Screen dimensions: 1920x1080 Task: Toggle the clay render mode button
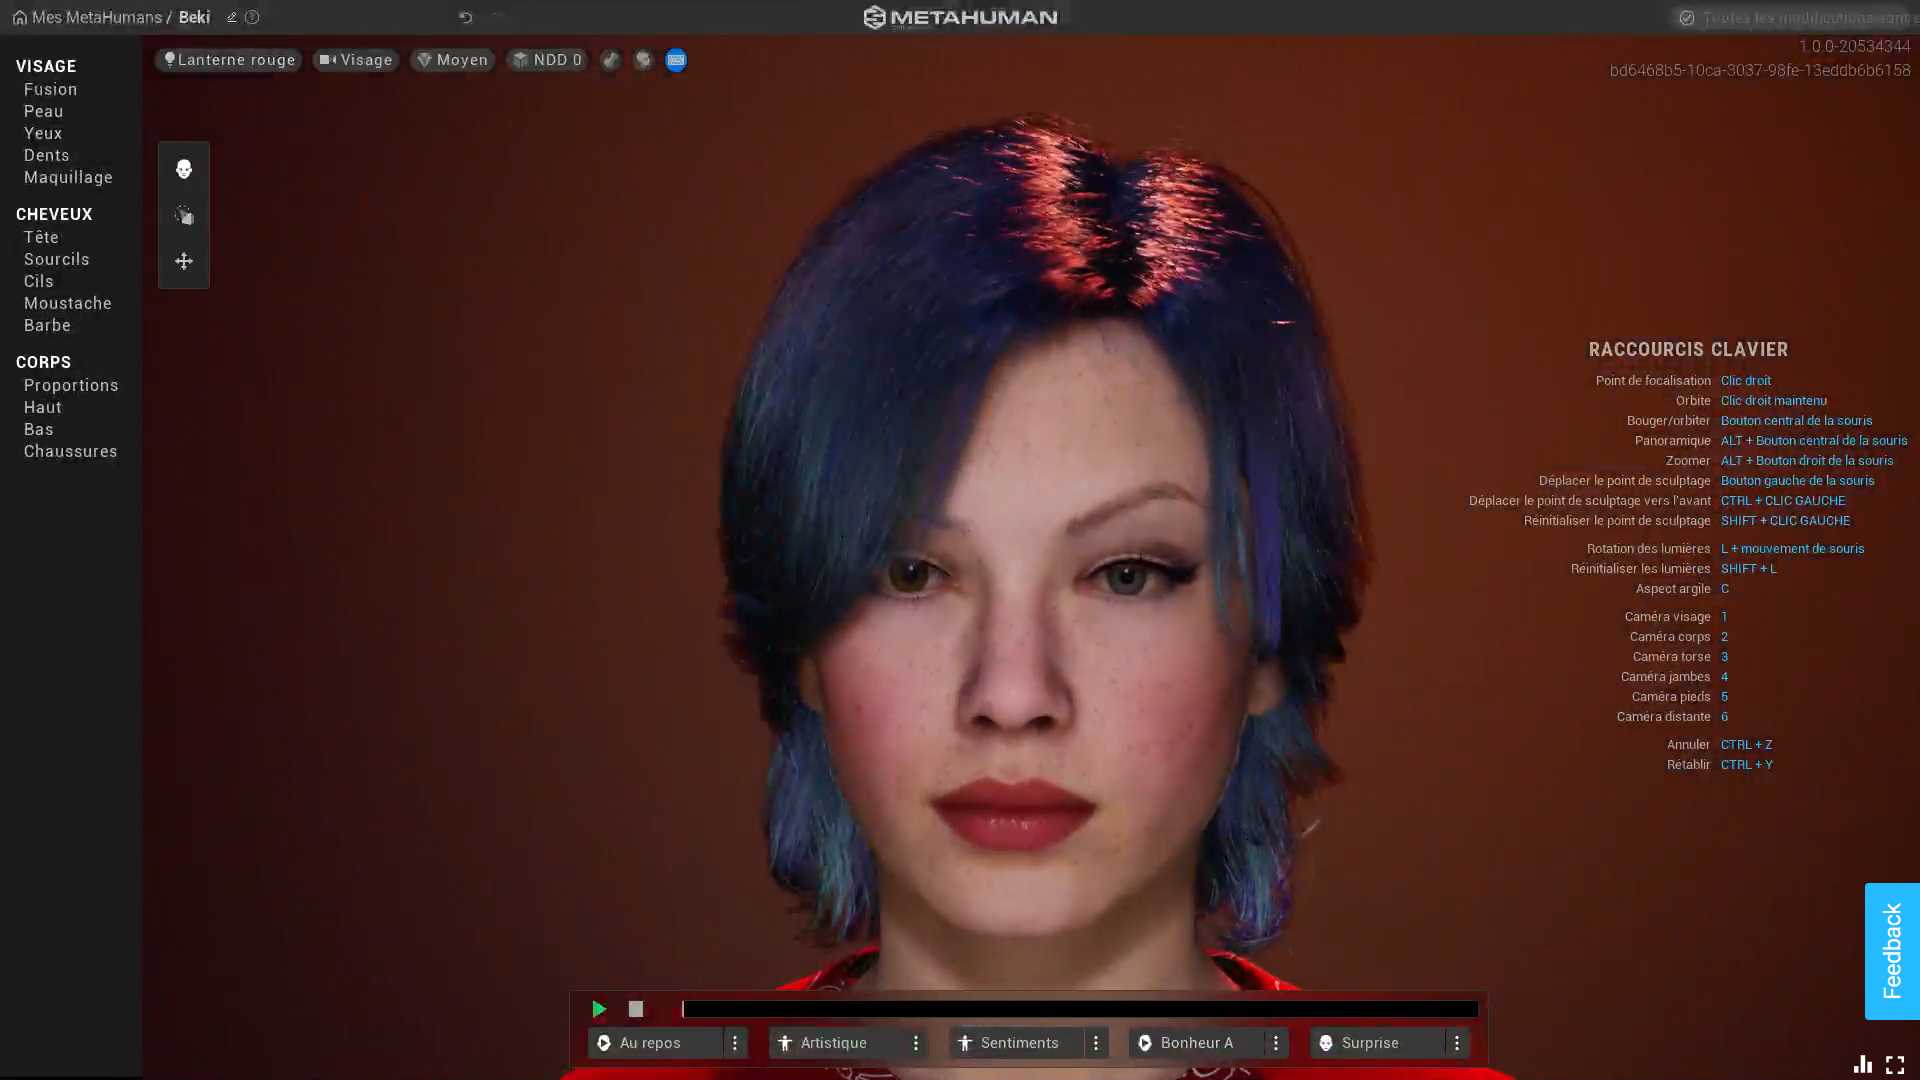610,60
